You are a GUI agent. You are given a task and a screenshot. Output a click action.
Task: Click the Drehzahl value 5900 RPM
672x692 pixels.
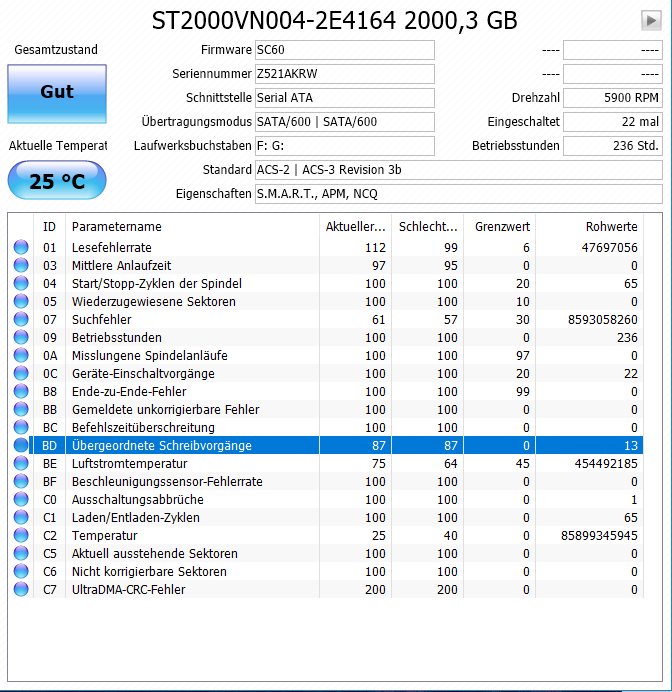(613, 98)
